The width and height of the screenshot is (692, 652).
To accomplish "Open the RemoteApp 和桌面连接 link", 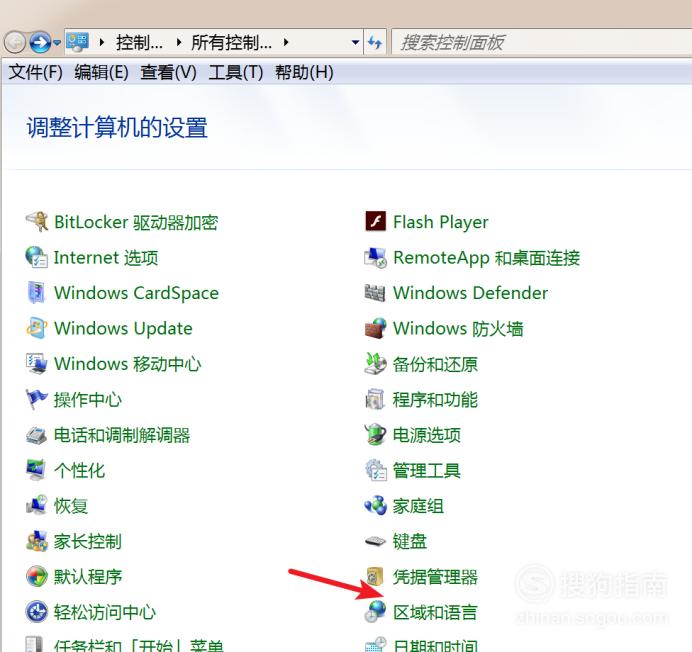I will pyautogui.click(x=486, y=257).
